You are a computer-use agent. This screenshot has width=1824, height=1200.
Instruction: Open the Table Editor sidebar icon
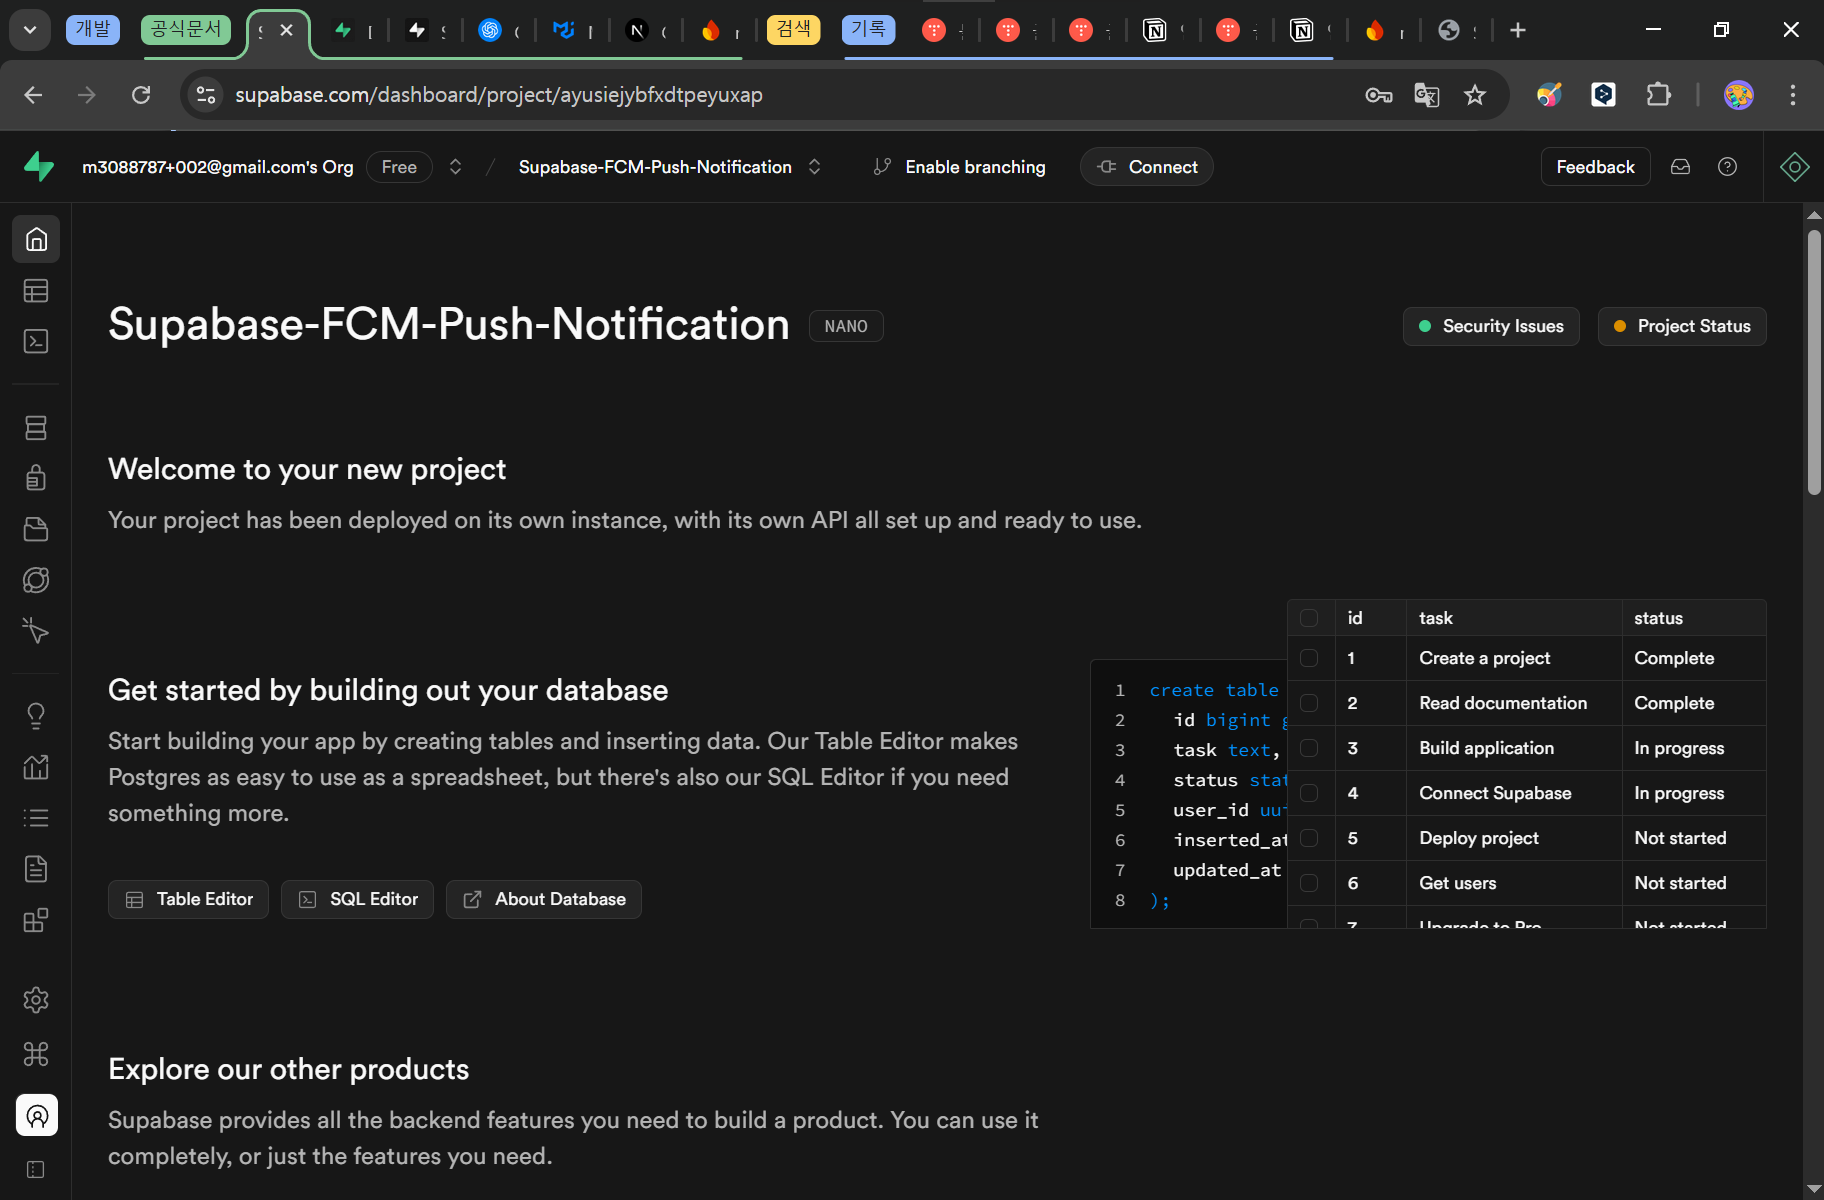[36, 291]
